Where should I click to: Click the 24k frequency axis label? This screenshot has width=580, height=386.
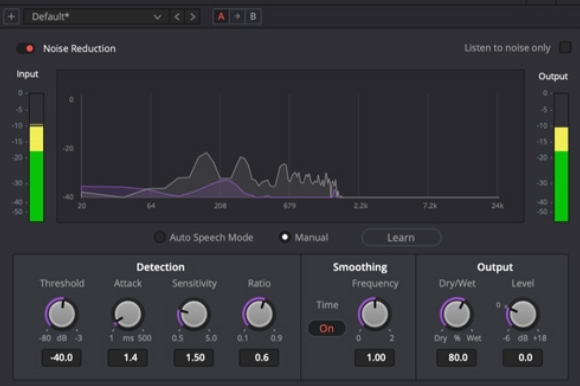click(x=498, y=206)
